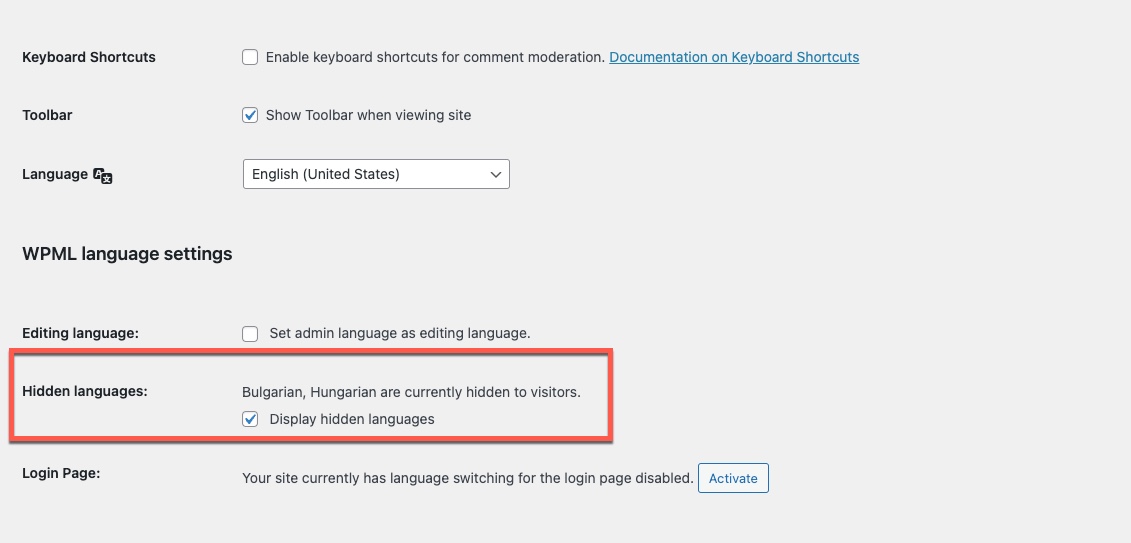Open Documentation on Keyboard Shortcuts link
Image resolution: width=1131 pixels, height=543 pixels.
point(734,57)
